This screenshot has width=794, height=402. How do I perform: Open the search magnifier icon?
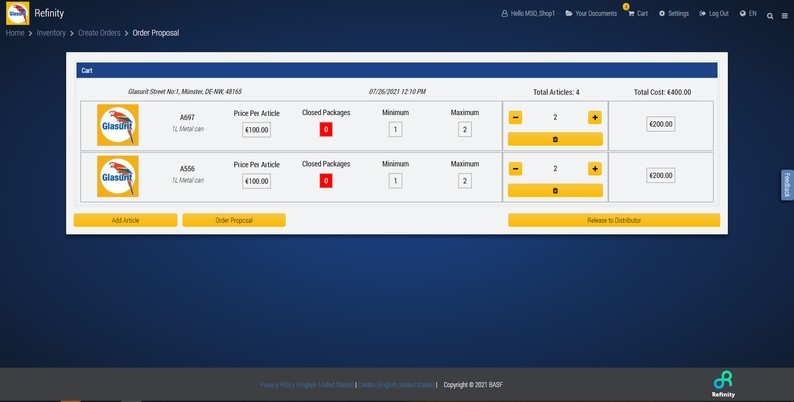pyautogui.click(x=770, y=16)
